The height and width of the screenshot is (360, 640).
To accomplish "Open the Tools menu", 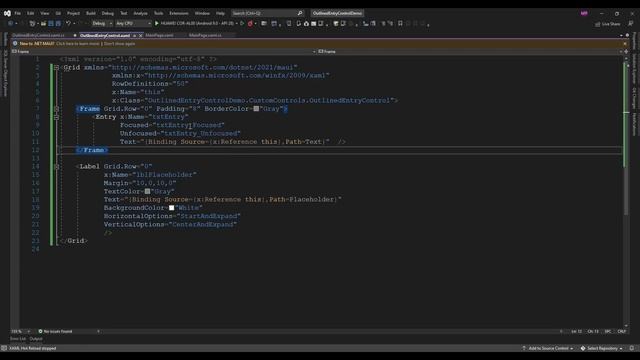I will pyautogui.click(x=158, y=13).
